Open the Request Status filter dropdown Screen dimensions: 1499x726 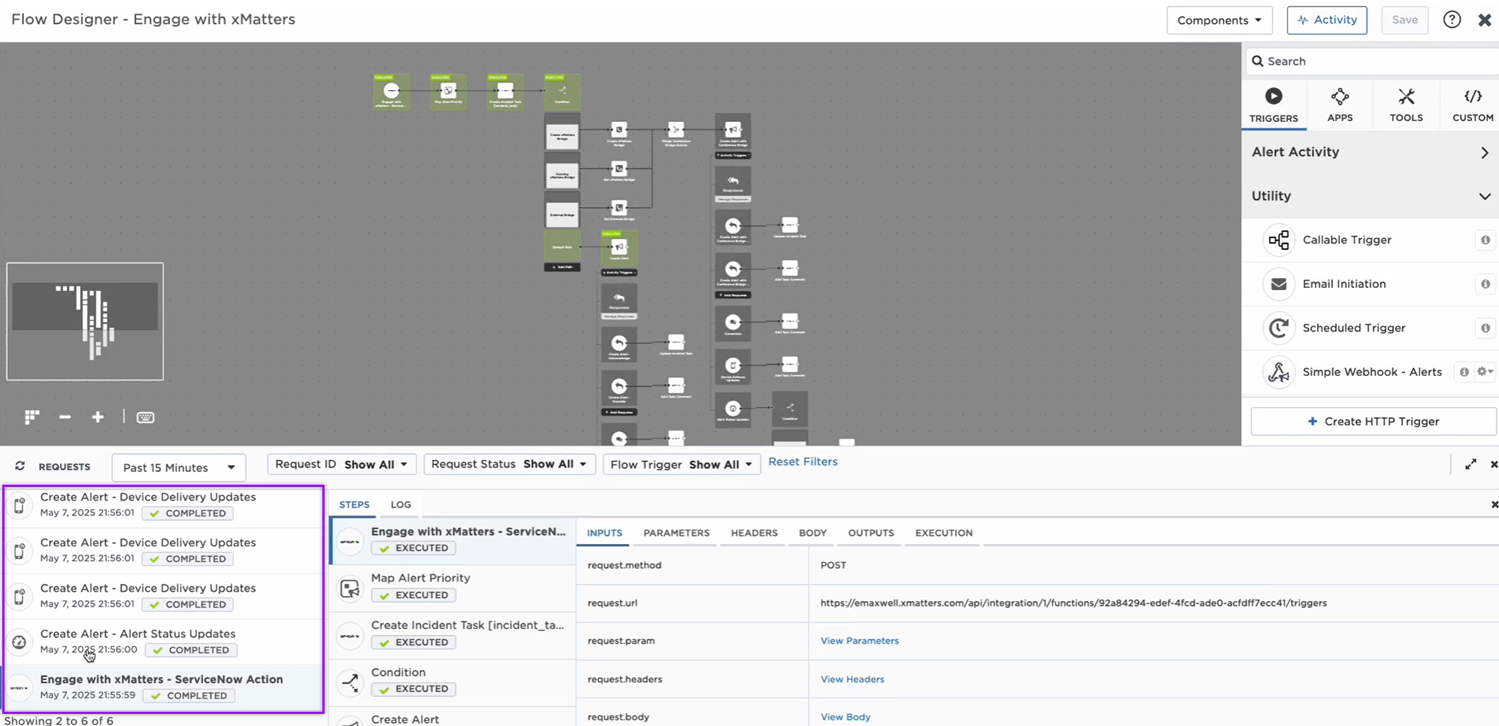510,464
